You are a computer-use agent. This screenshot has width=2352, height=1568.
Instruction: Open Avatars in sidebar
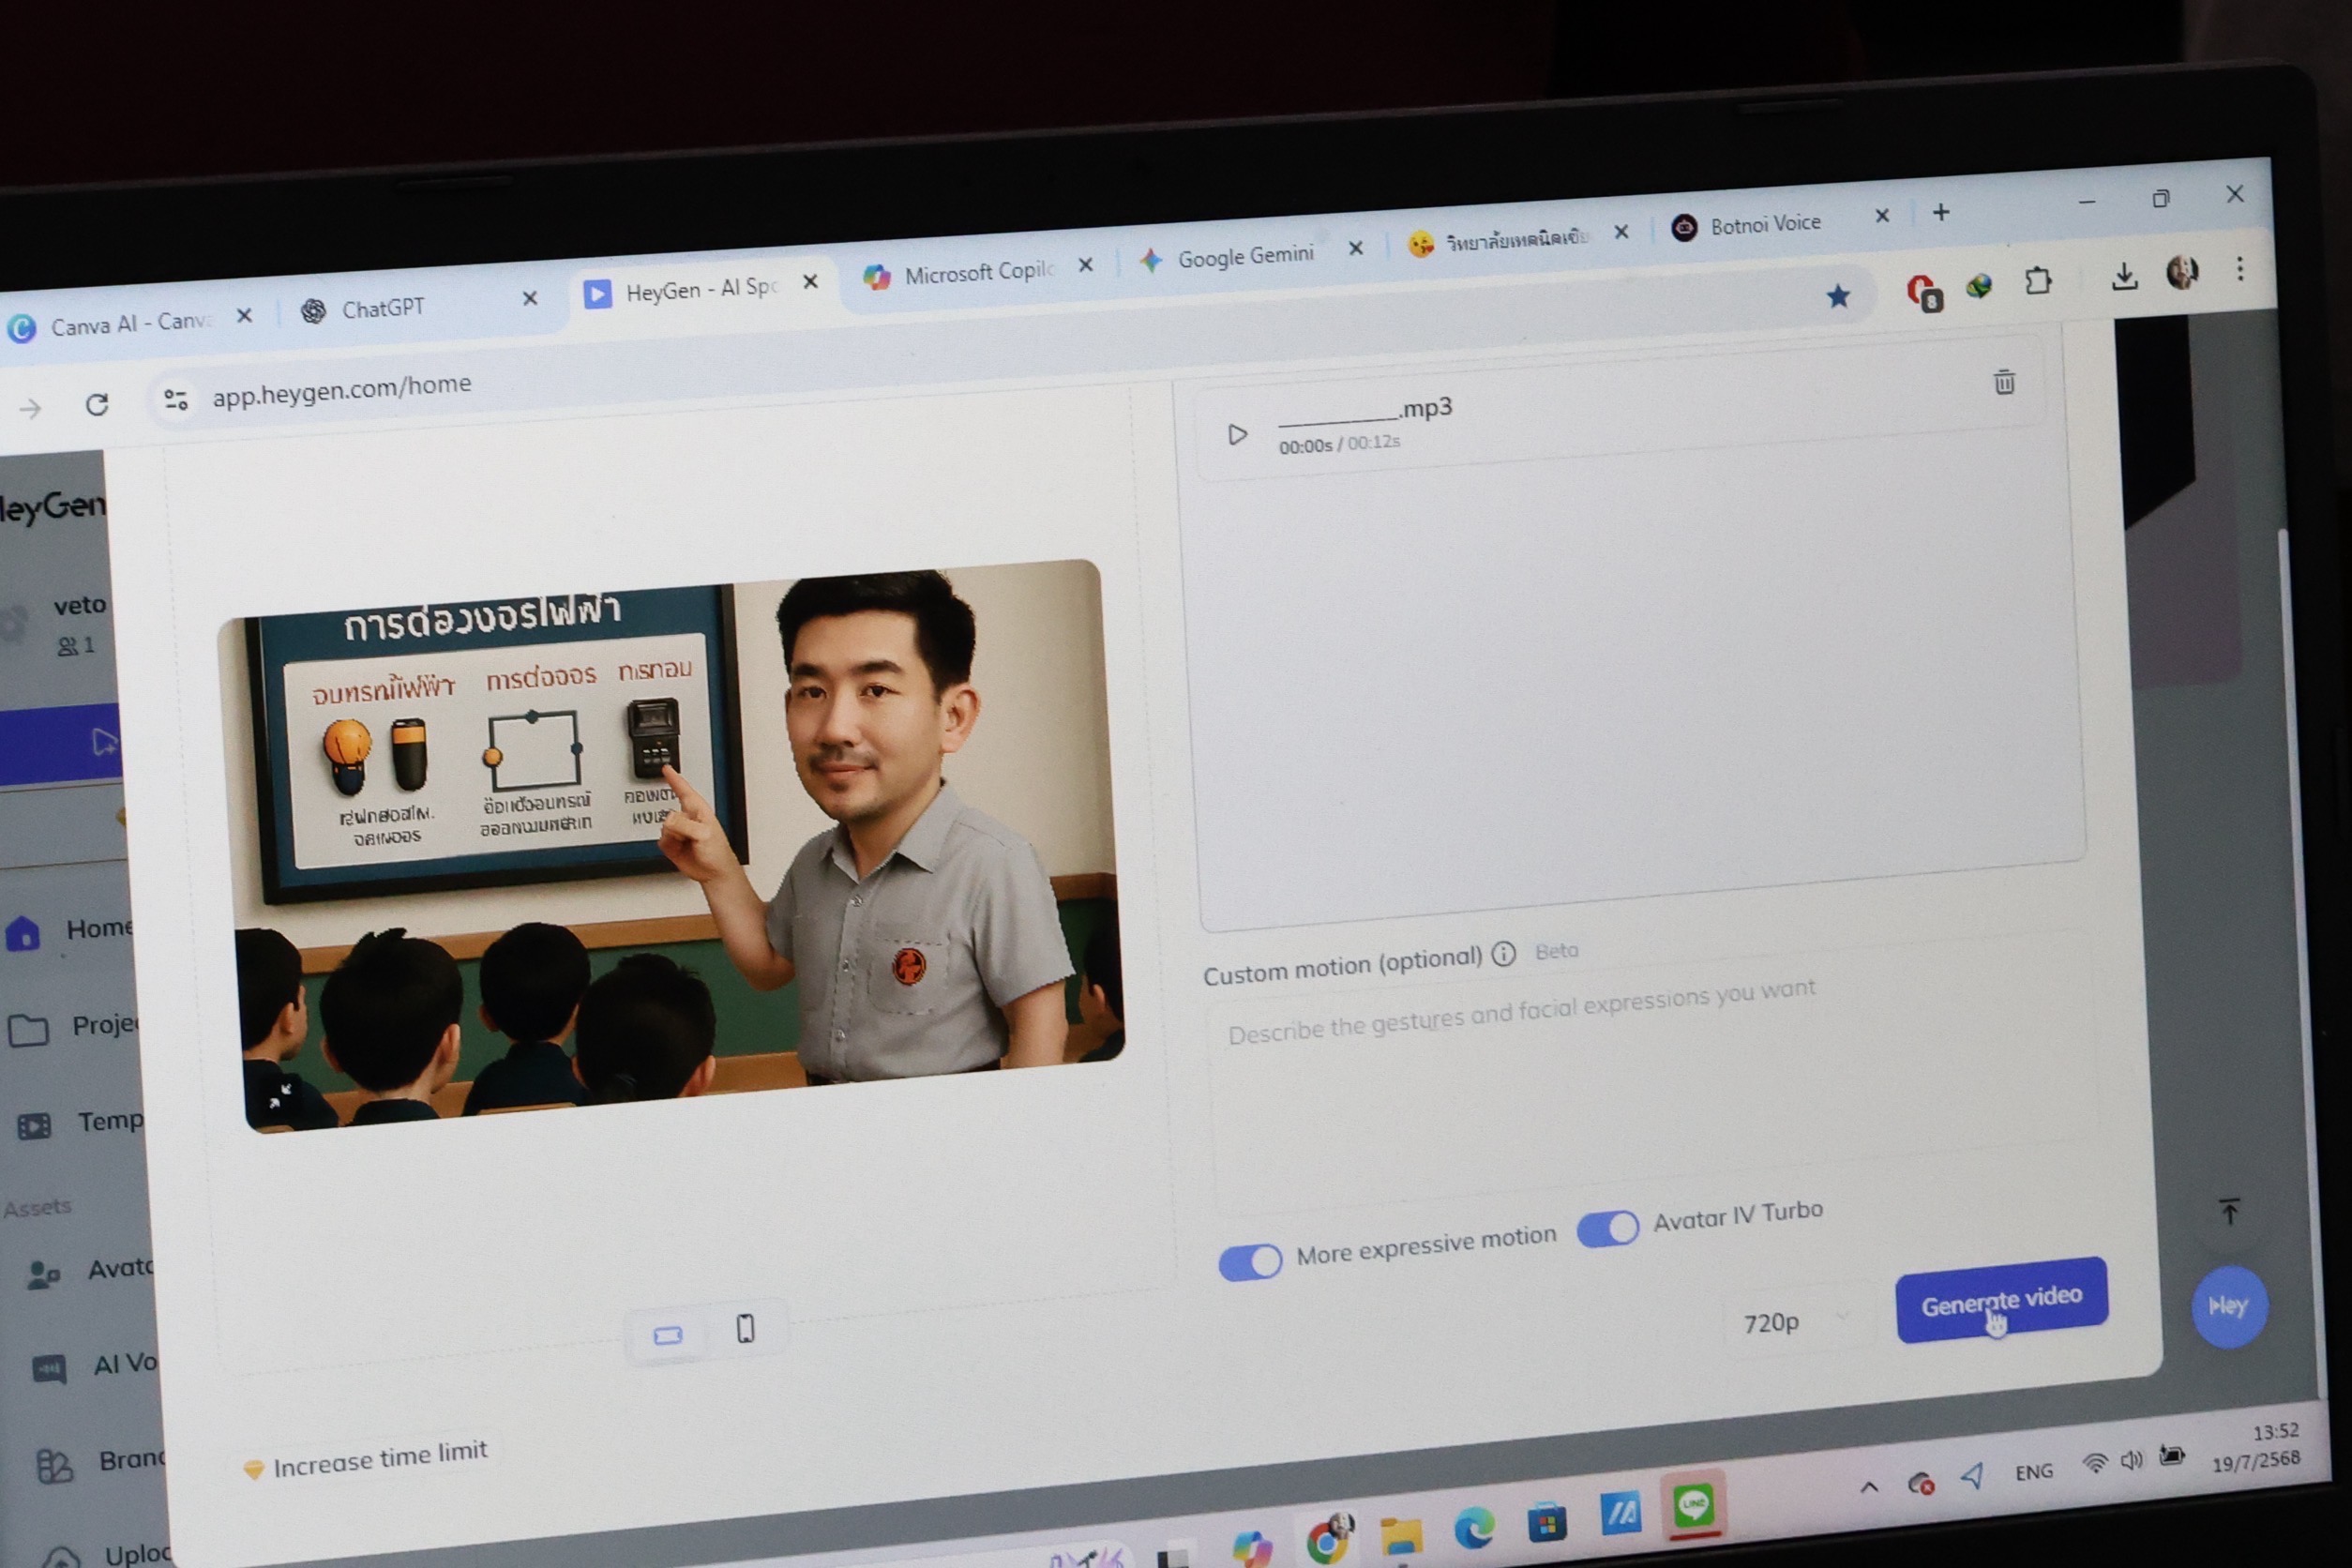[x=90, y=1271]
